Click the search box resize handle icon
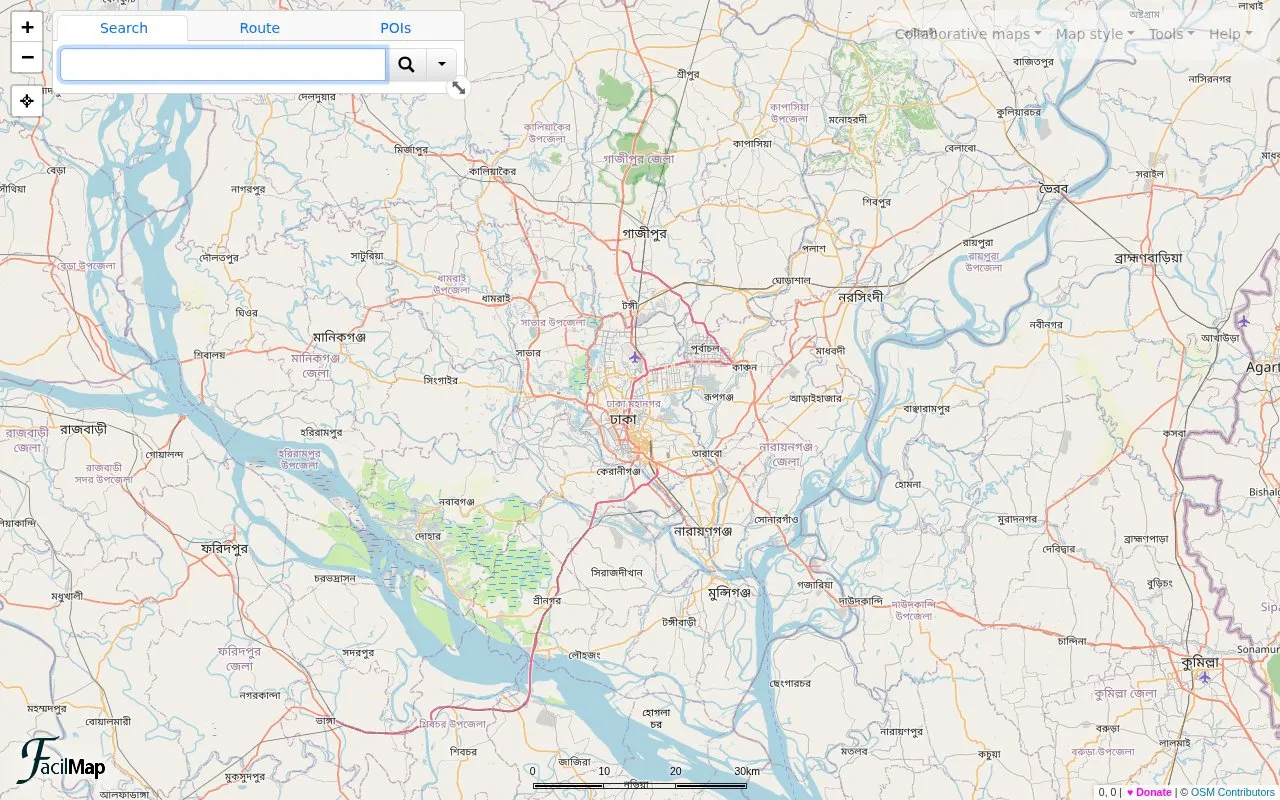The width and height of the screenshot is (1280, 800). pyautogui.click(x=459, y=88)
